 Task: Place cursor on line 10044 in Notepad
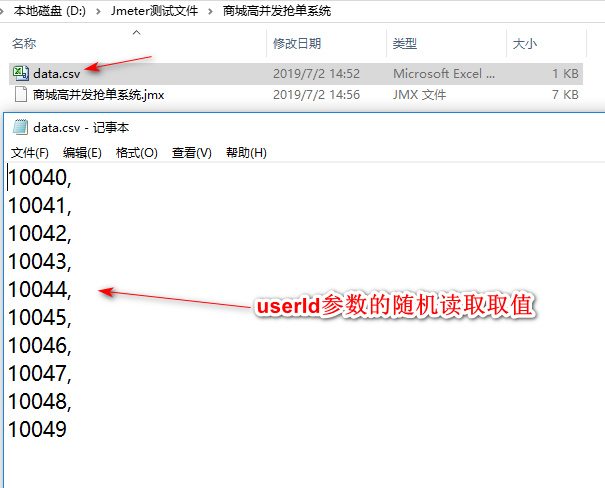[x=40, y=290]
